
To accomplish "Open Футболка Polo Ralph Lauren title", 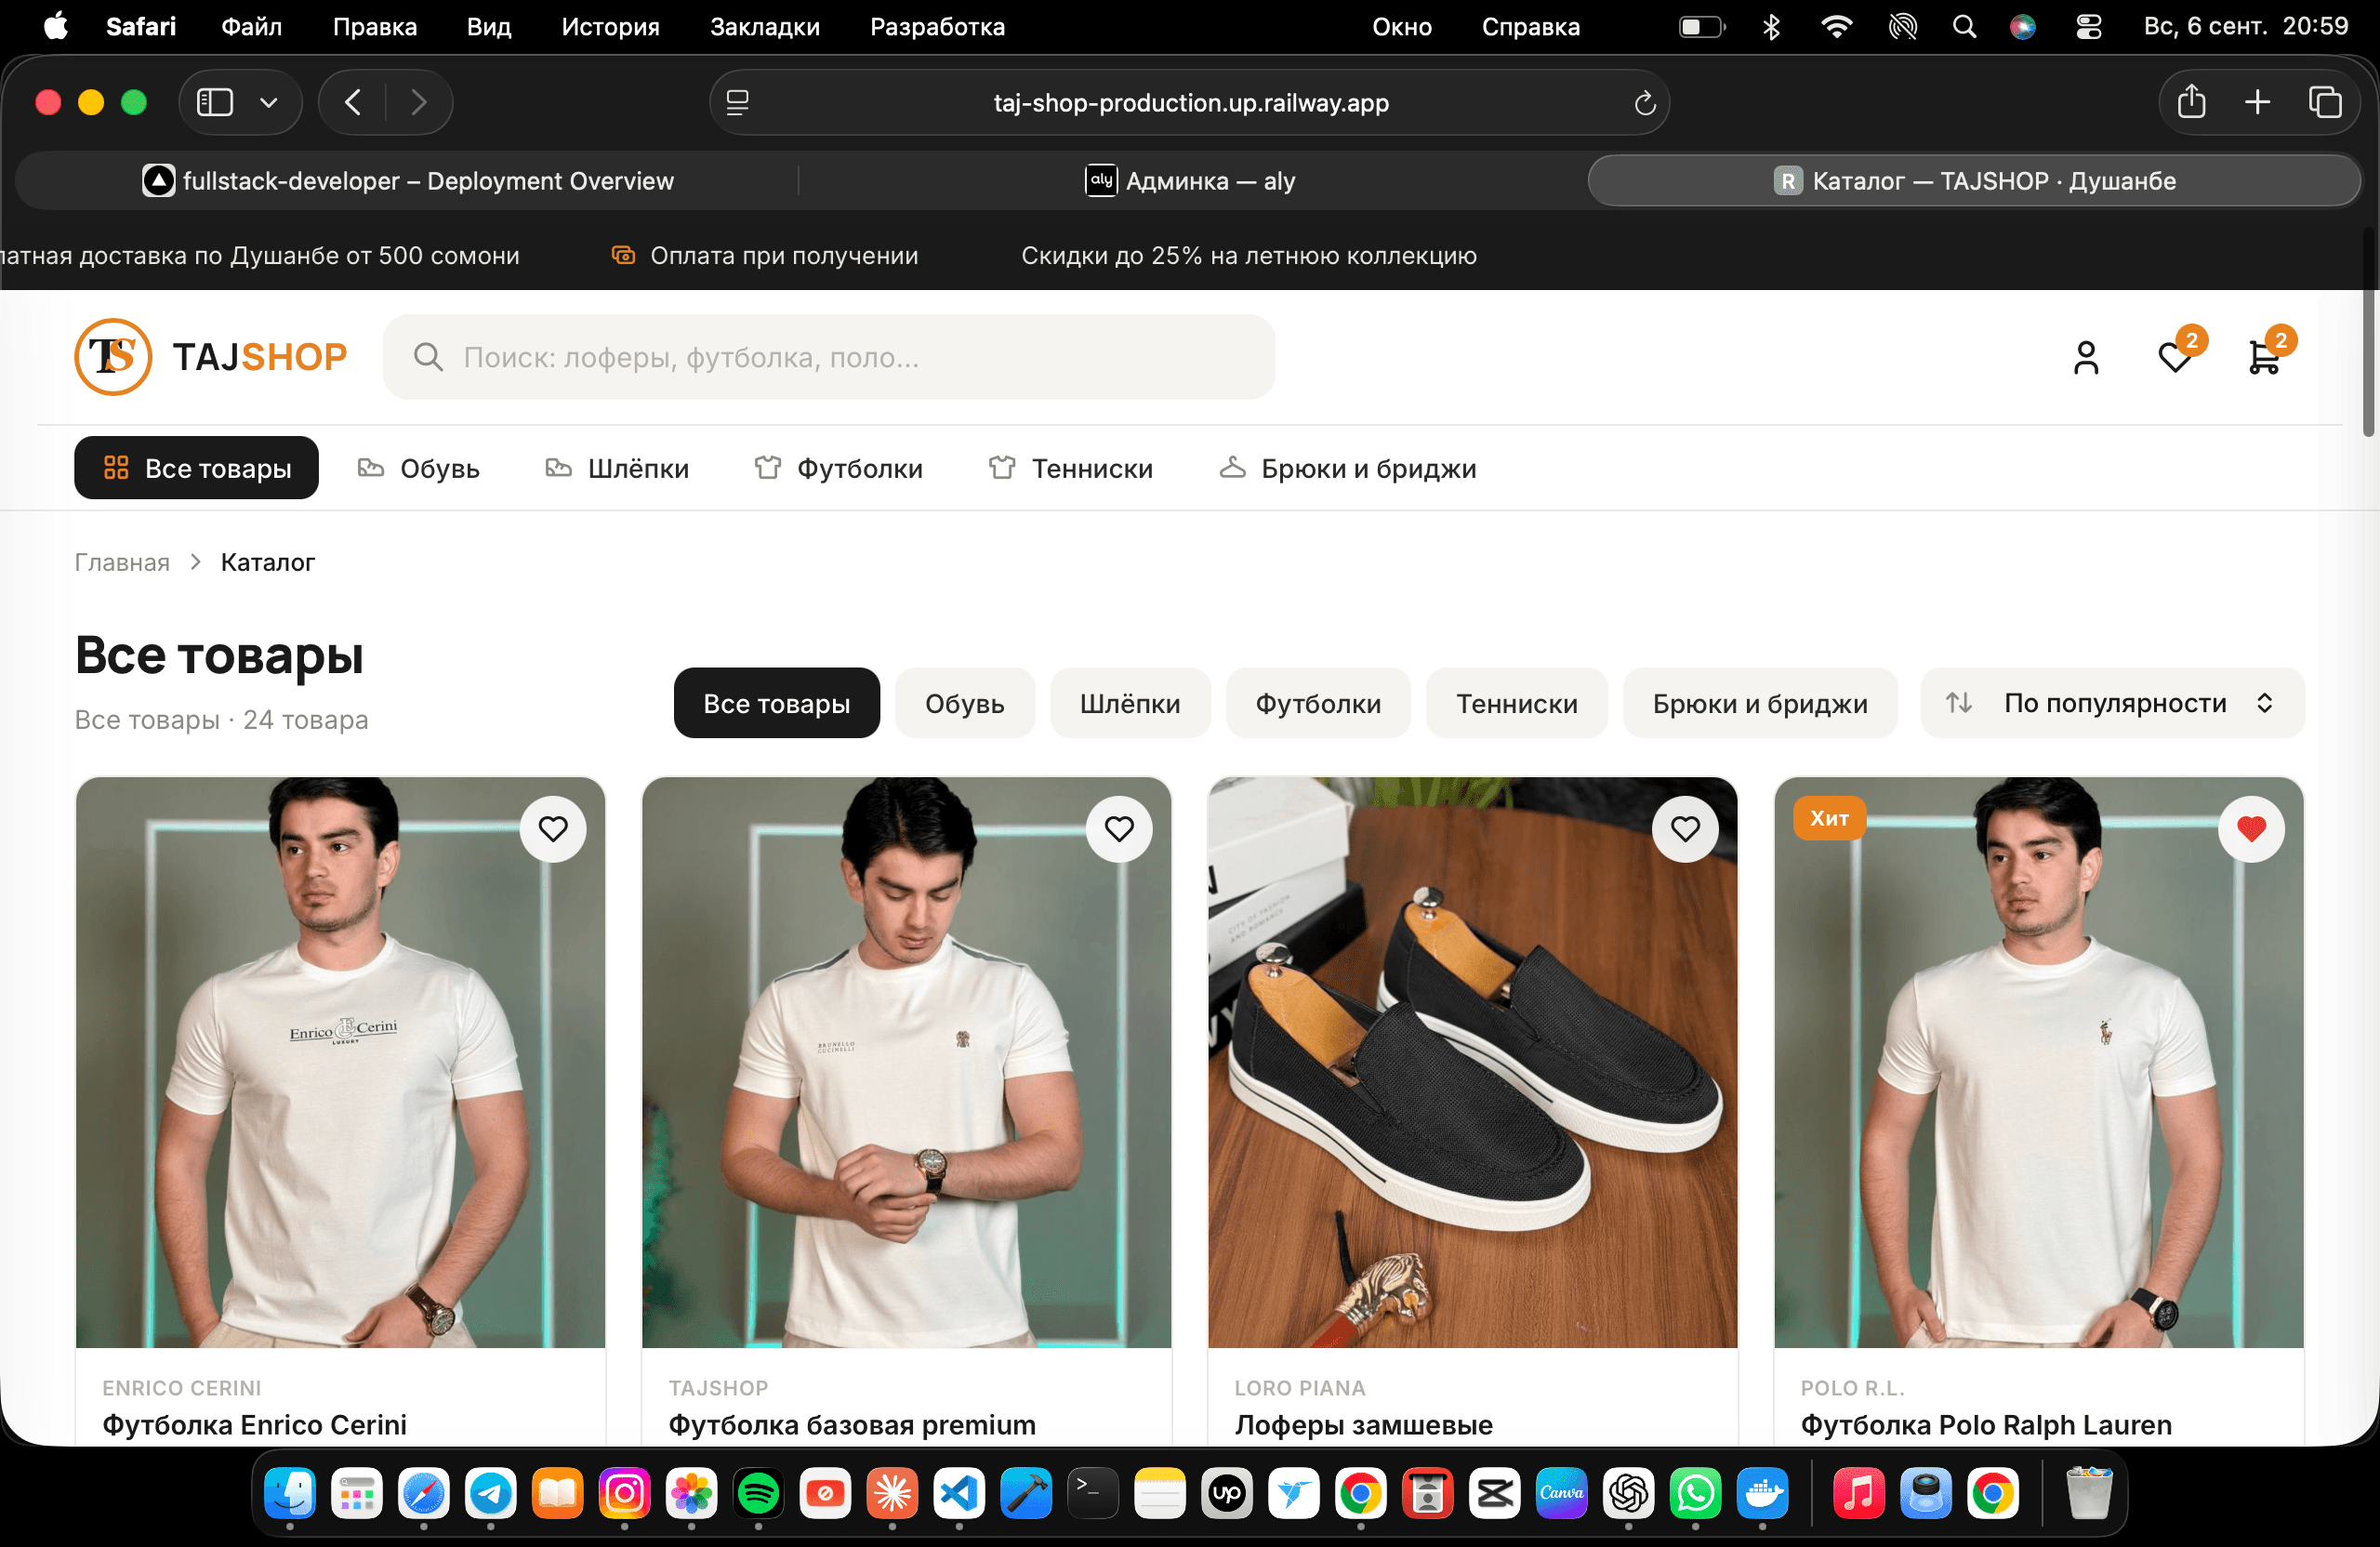I will [1985, 1424].
